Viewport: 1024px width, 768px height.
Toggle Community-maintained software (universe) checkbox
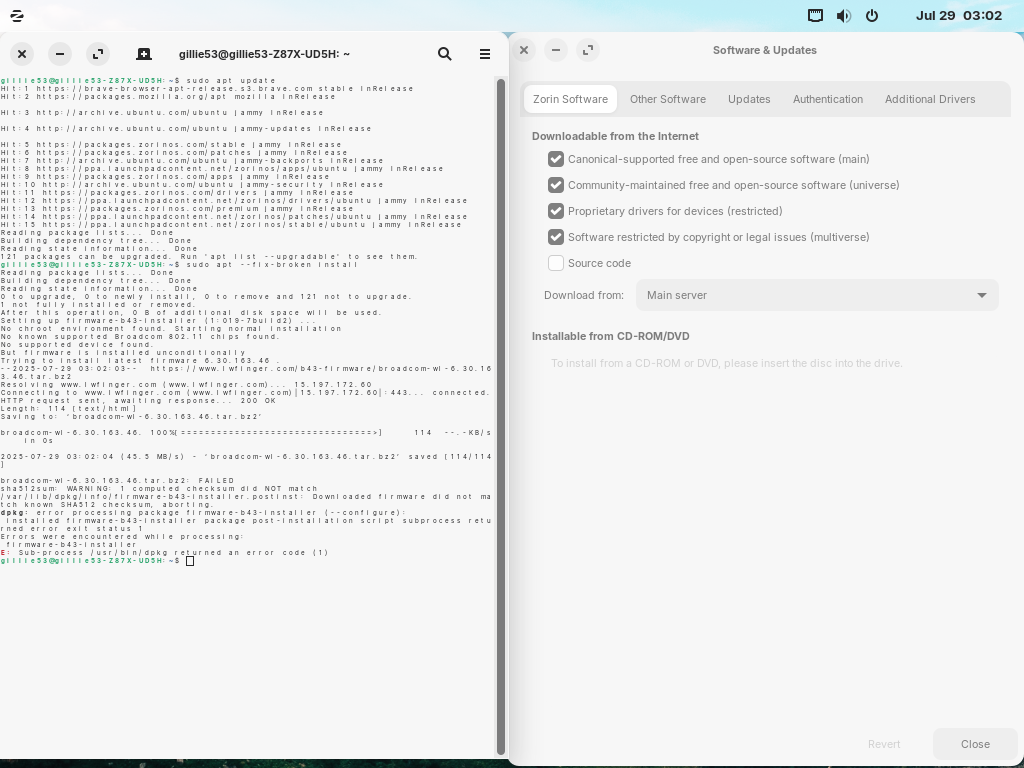pyautogui.click(x=556, y=185)
